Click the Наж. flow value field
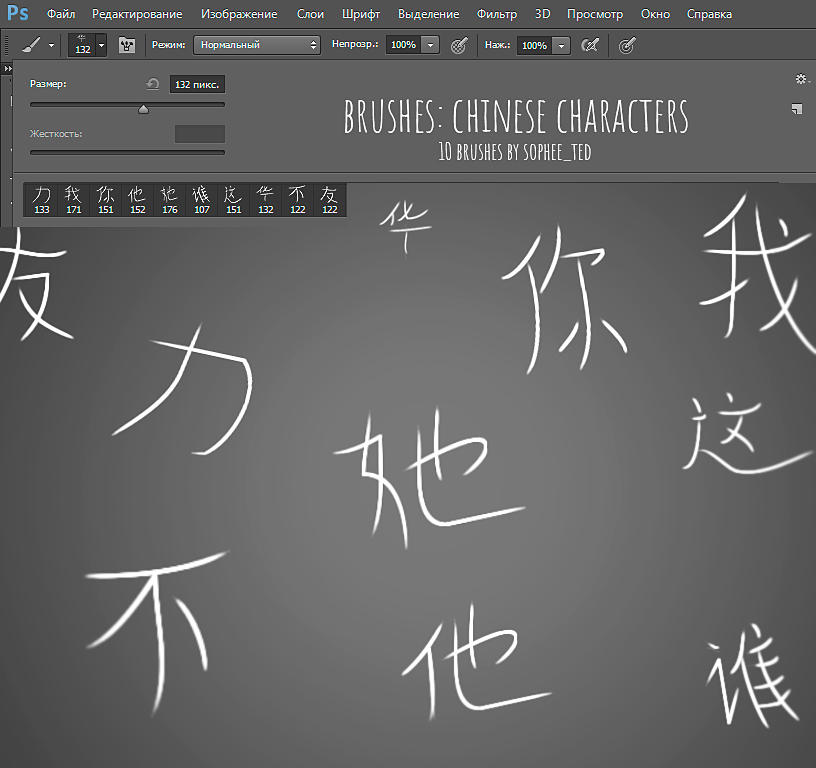The image size is (816, 768). click(534, 46)
